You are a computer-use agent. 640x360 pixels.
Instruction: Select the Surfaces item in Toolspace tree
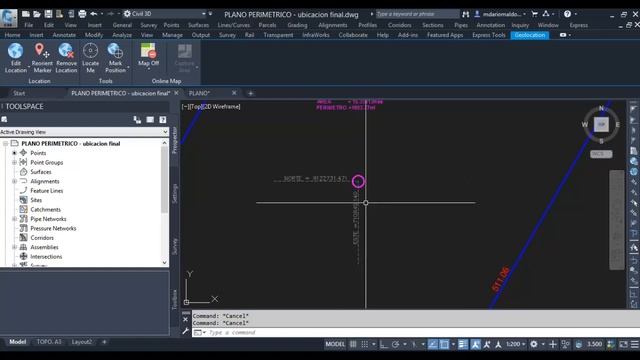pyautogui.click(x=41, y=172)
